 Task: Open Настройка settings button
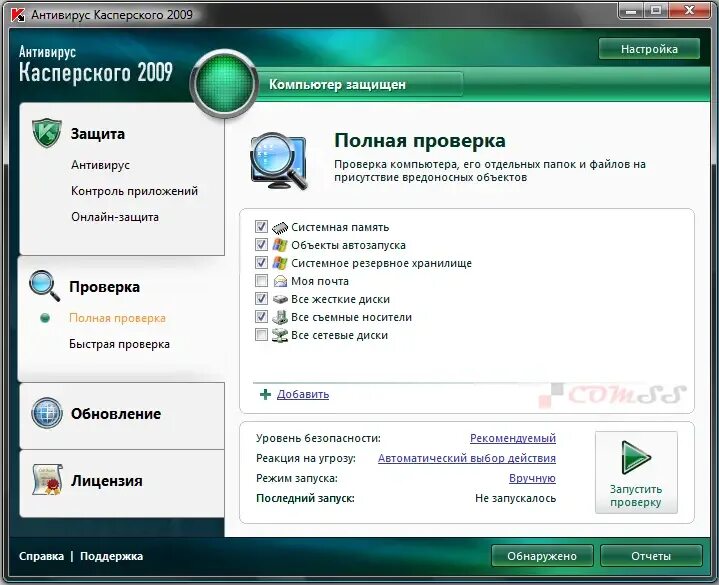coord(649,49)
